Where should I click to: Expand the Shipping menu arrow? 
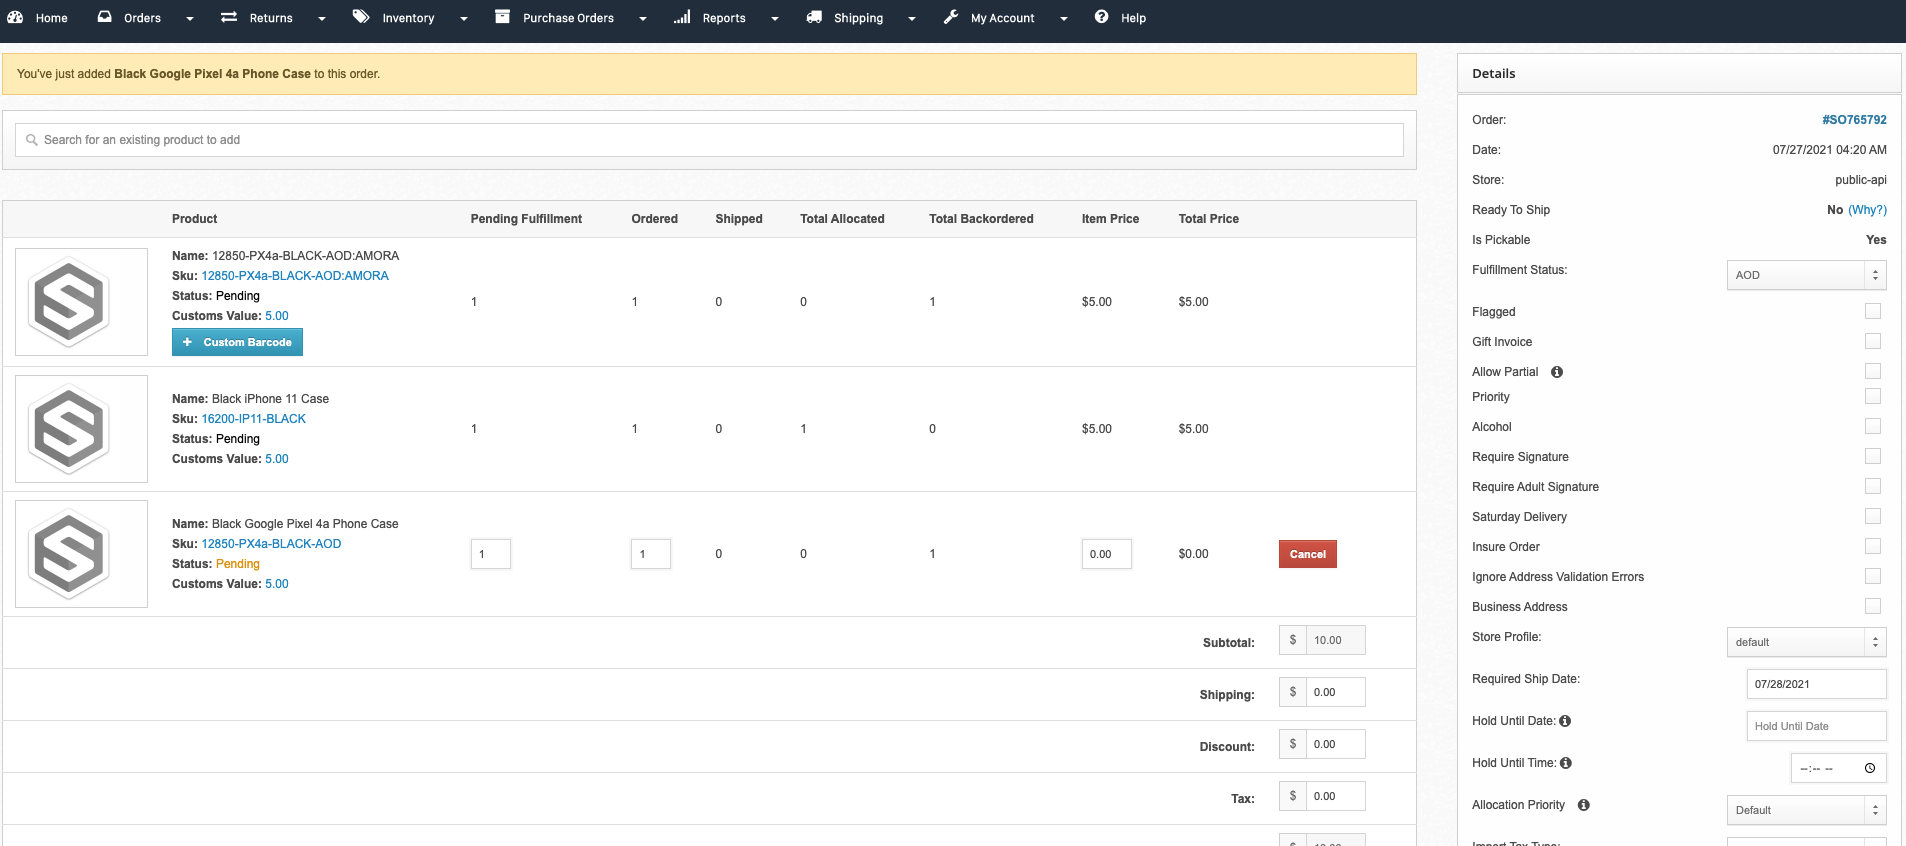click(912, 19)
